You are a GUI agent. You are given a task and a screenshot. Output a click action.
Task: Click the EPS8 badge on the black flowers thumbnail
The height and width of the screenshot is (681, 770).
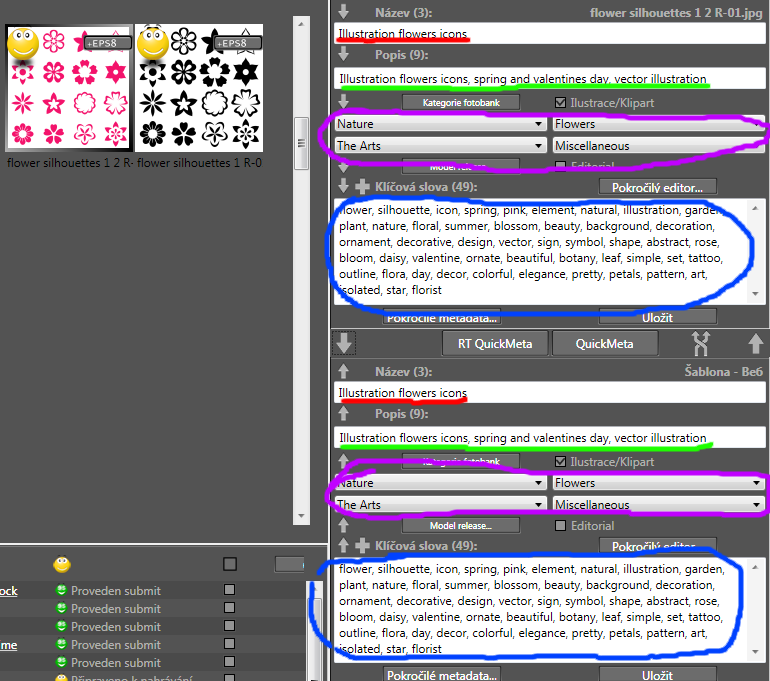(238, 43)
